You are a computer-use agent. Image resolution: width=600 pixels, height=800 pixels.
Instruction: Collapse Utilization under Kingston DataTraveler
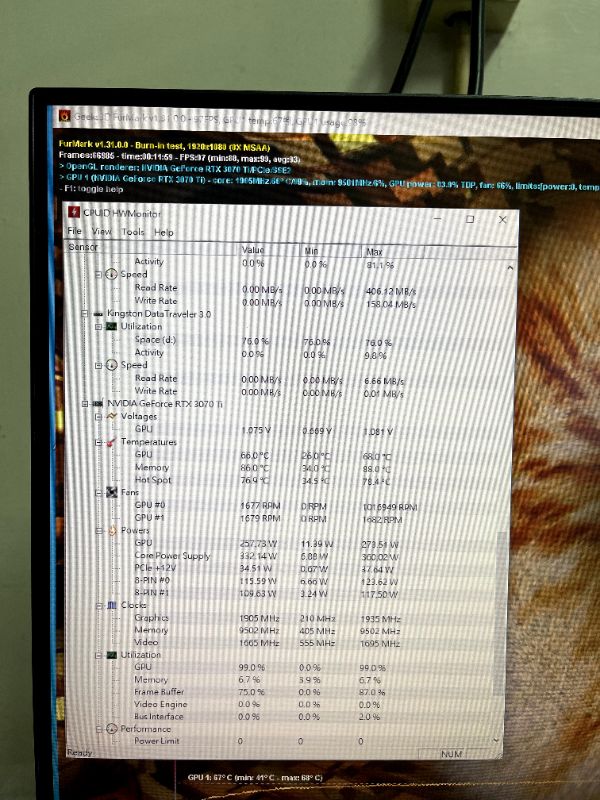coord(98,327)
